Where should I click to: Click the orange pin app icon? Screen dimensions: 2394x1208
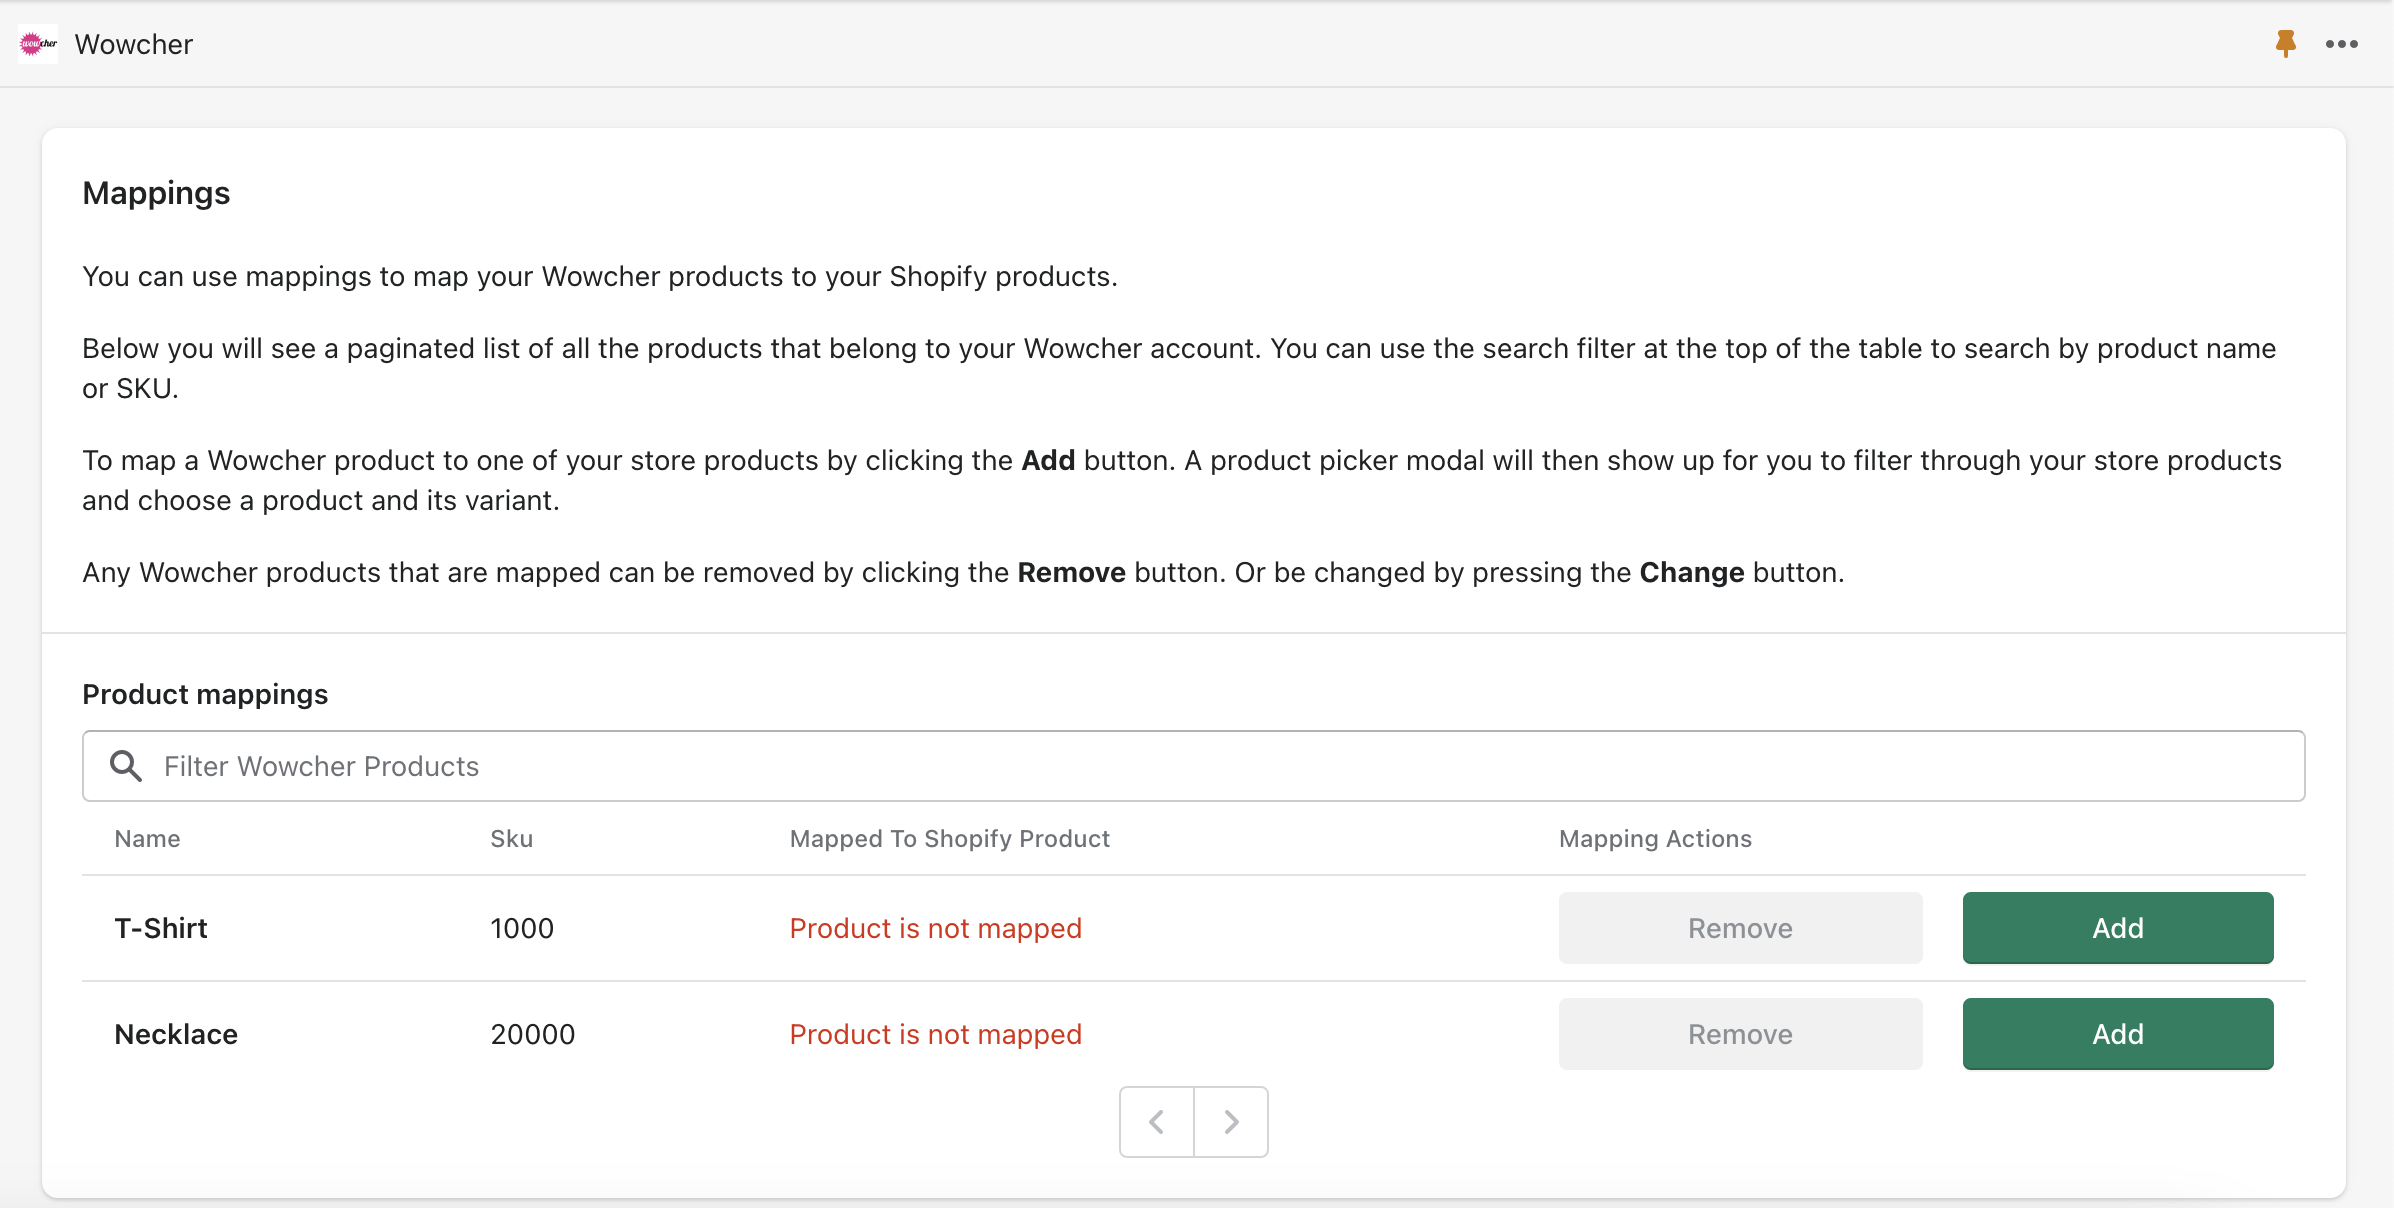click(2285, 44)
